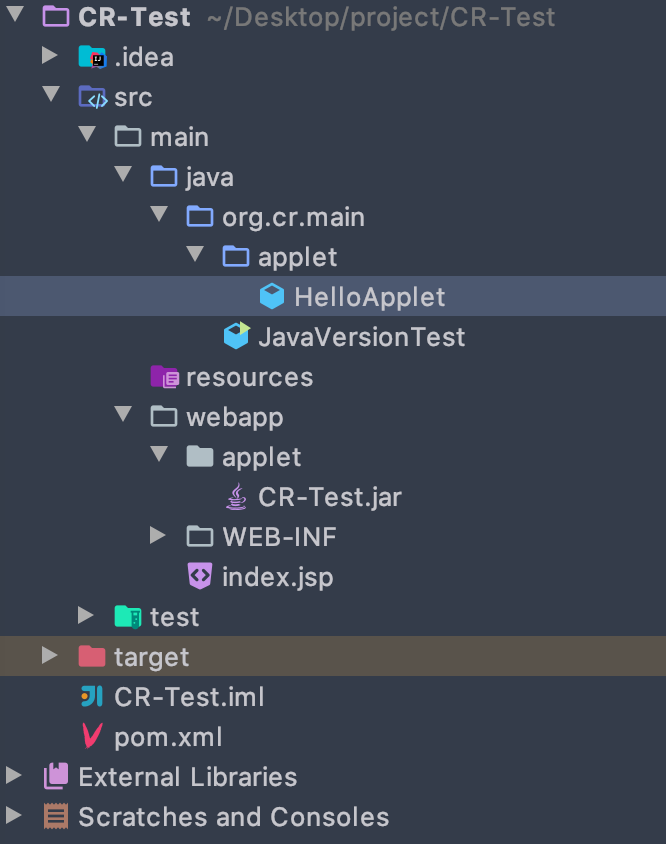Click the JavaVersionTest runnable class icon
The image size is (666, 844).
click(236, 336)
